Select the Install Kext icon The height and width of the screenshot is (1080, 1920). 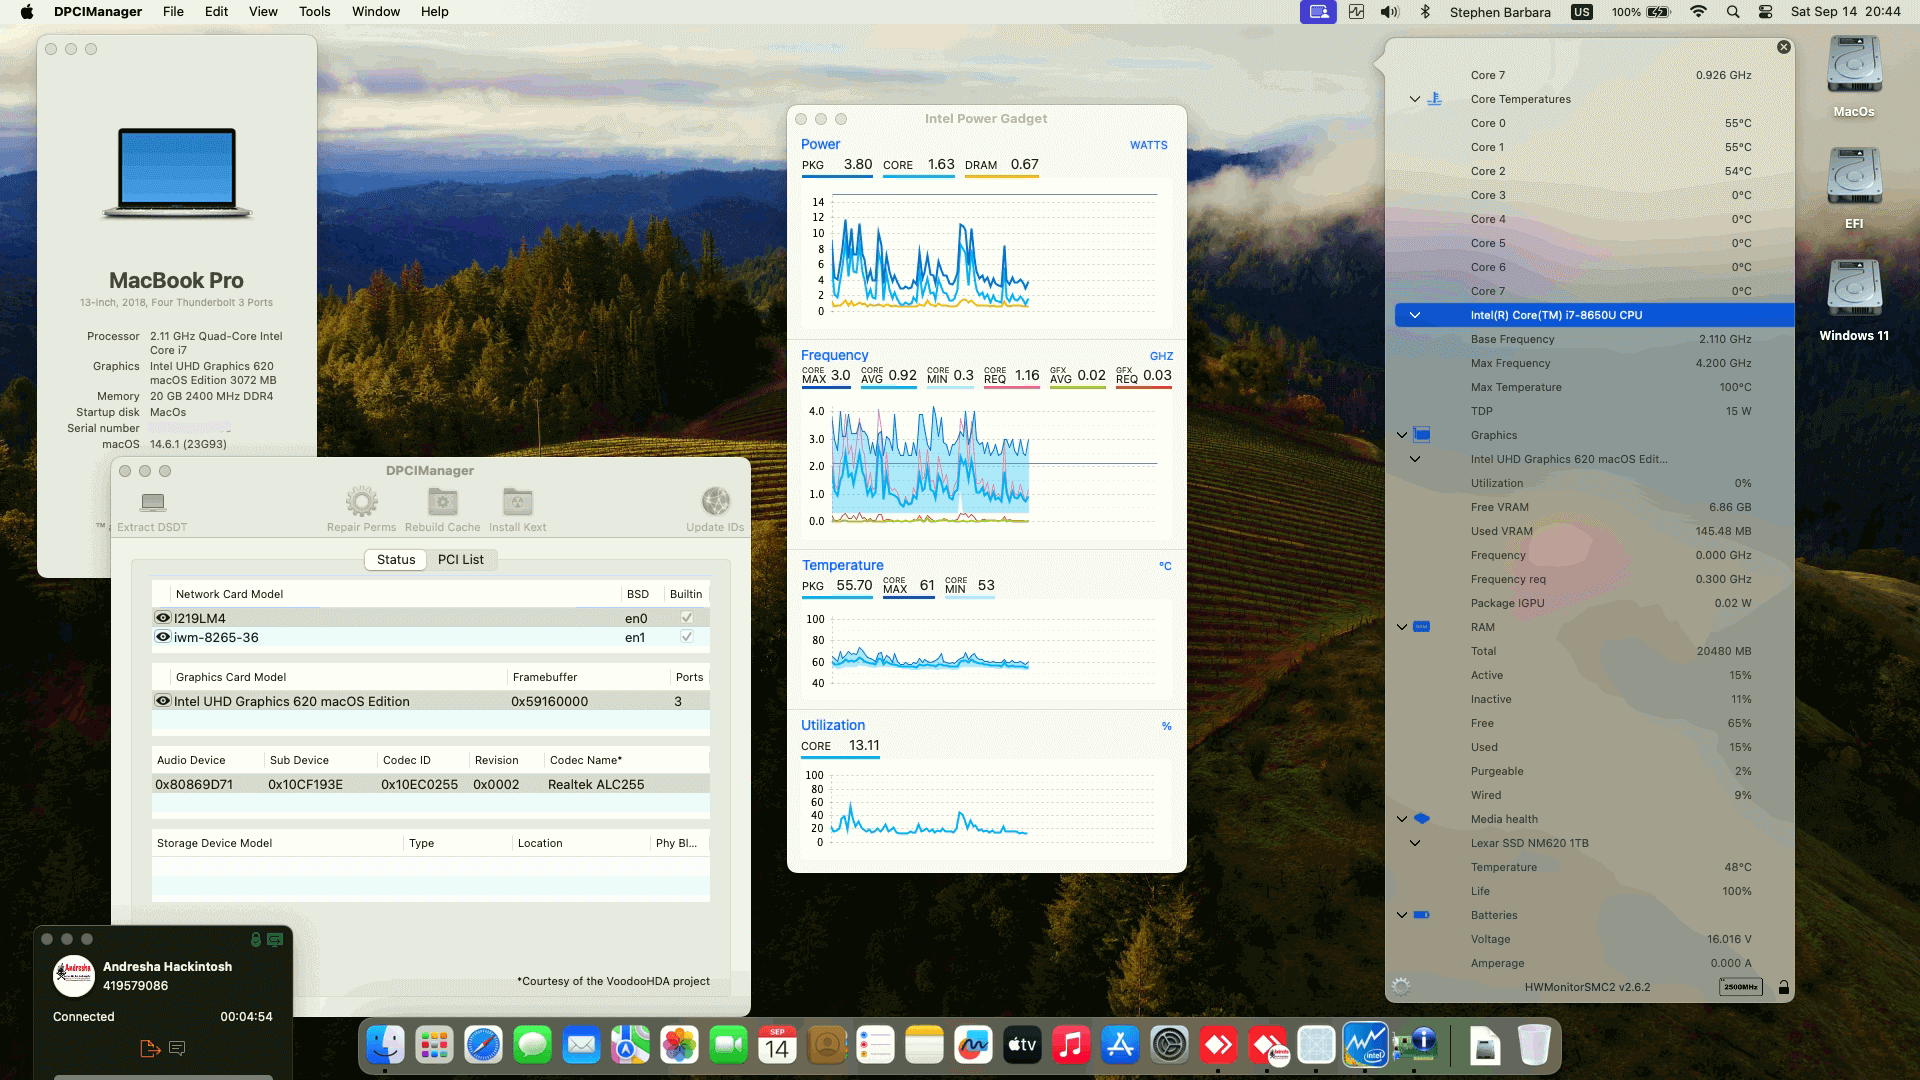517,503
